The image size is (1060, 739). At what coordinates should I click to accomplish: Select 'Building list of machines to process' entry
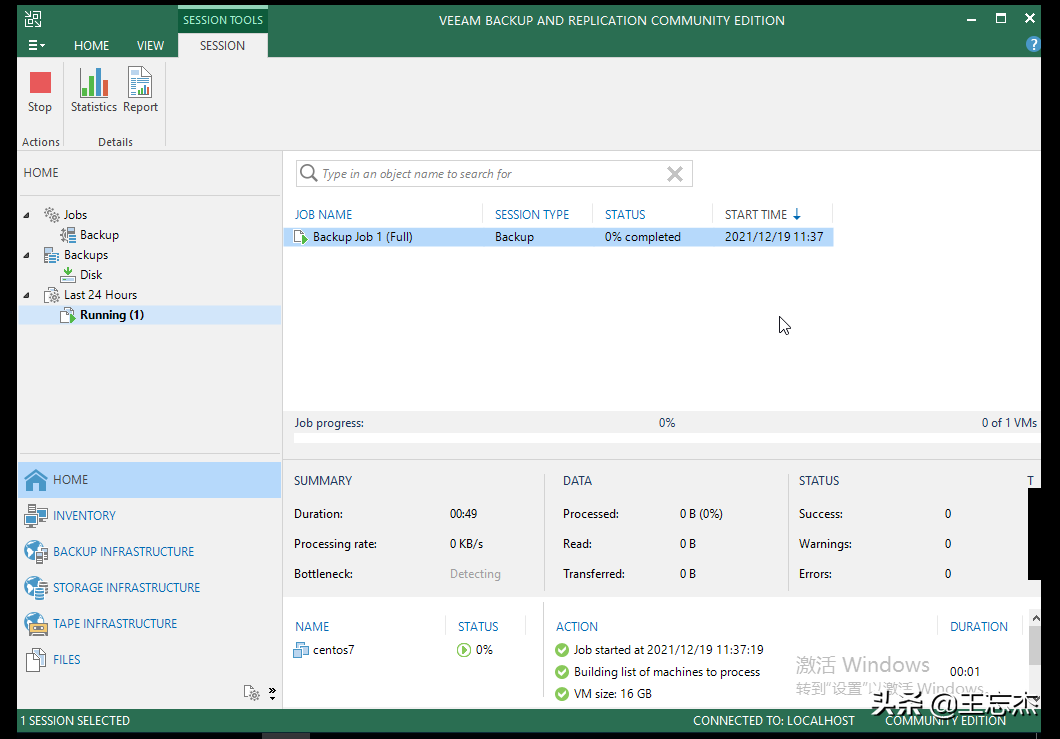click(667, 672)
